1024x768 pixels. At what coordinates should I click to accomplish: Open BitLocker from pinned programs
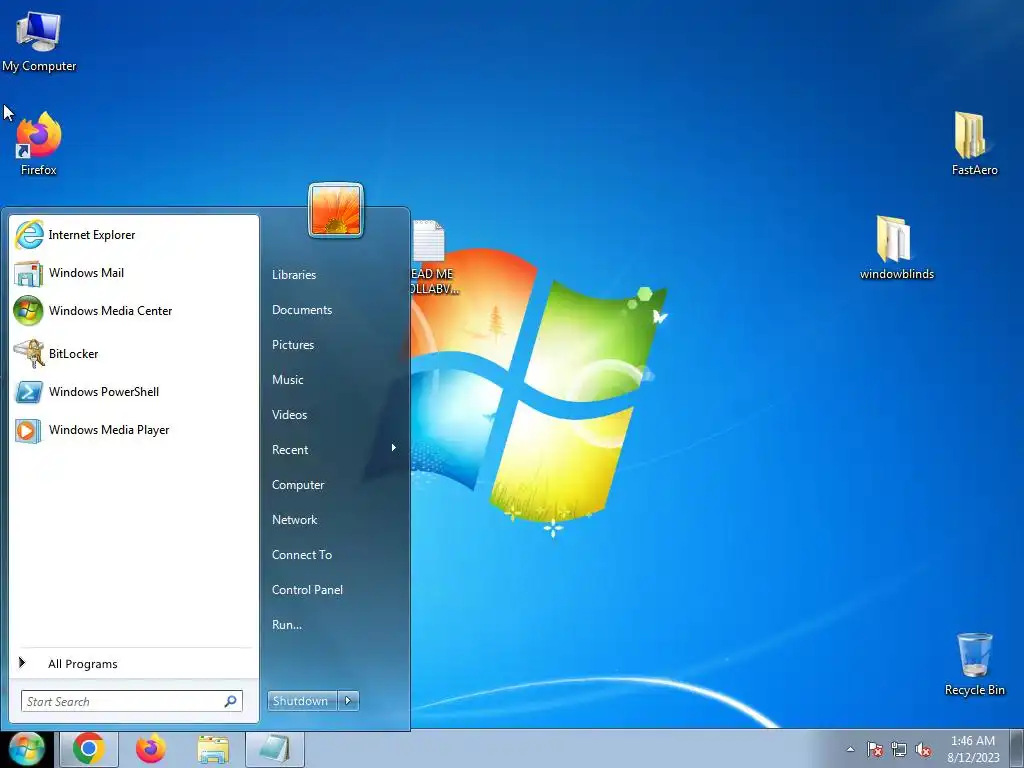(134, 354)
